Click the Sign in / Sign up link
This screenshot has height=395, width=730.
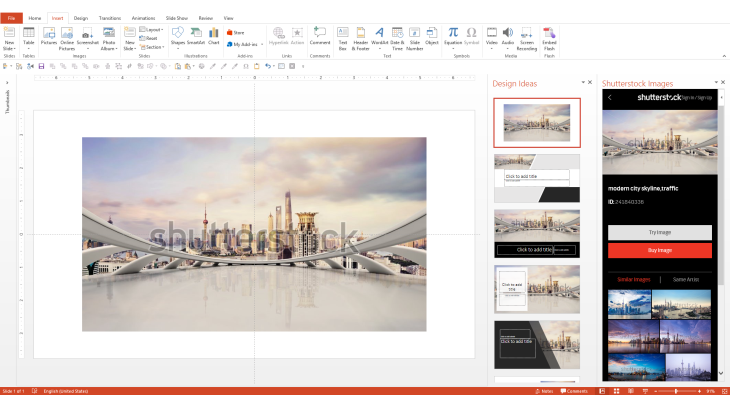point(696,98)
